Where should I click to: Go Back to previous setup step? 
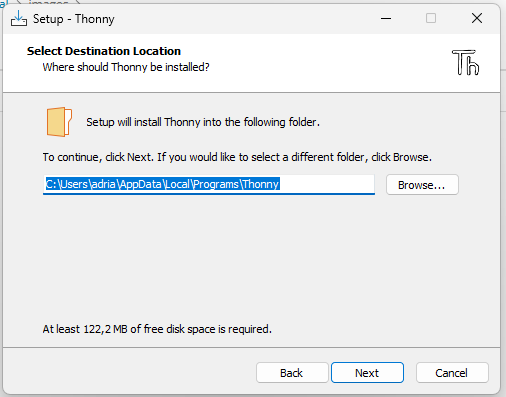292,373
